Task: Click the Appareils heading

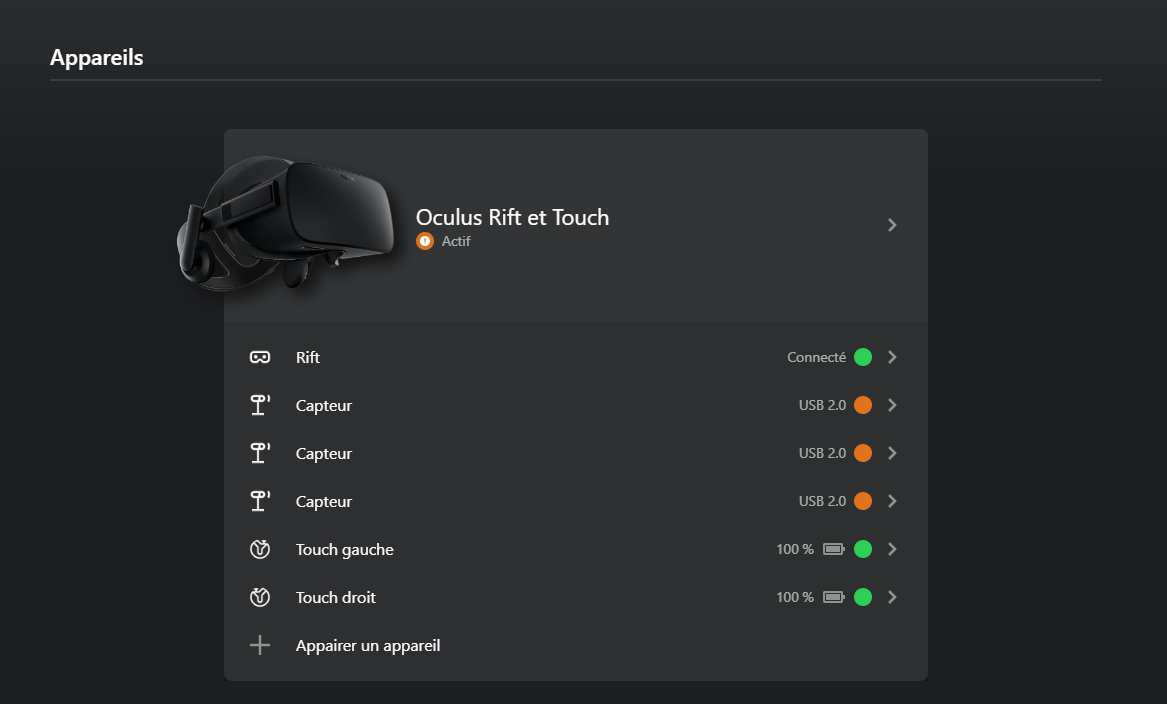Action: tap(97, 58)
